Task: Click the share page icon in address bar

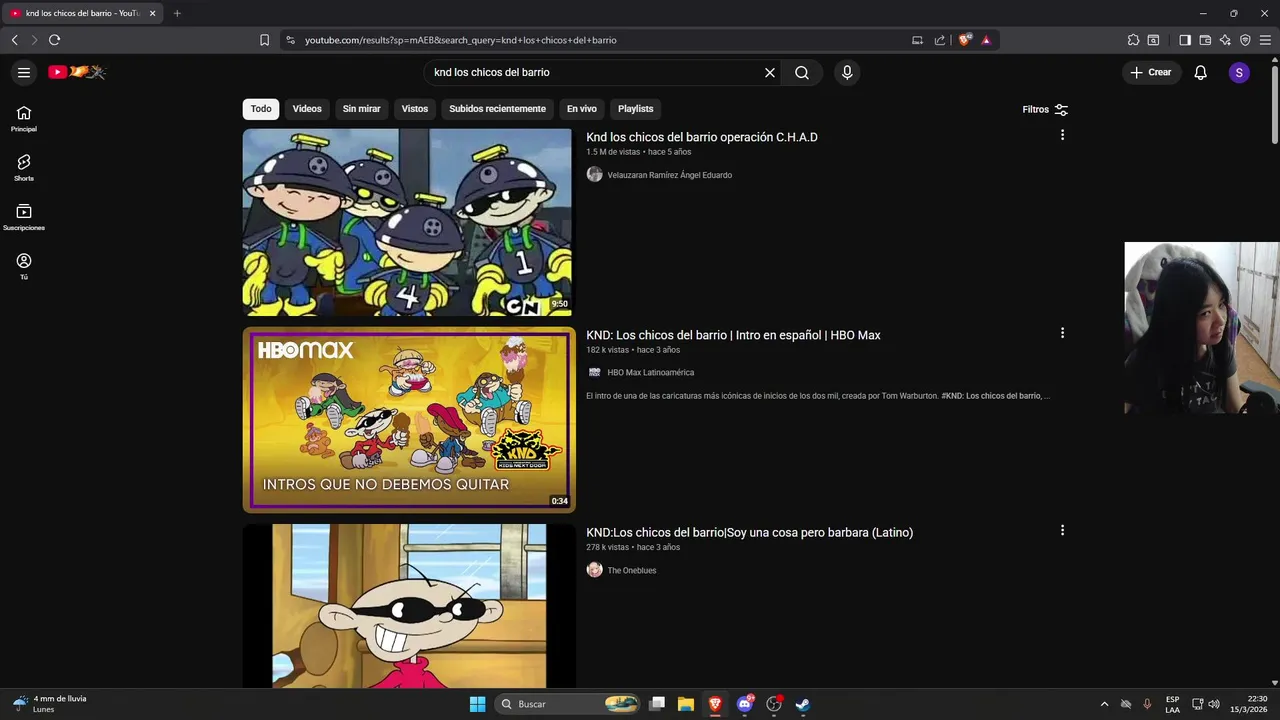Action: click(940, 40)
